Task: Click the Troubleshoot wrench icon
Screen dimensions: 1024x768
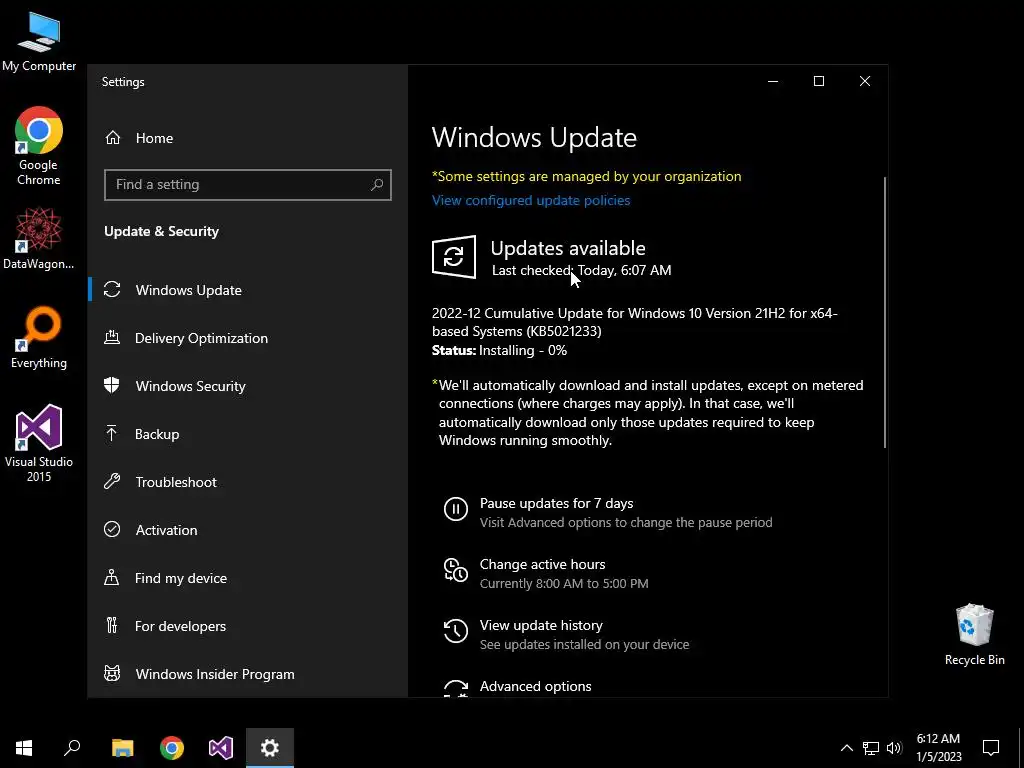Action: (112, 481)
